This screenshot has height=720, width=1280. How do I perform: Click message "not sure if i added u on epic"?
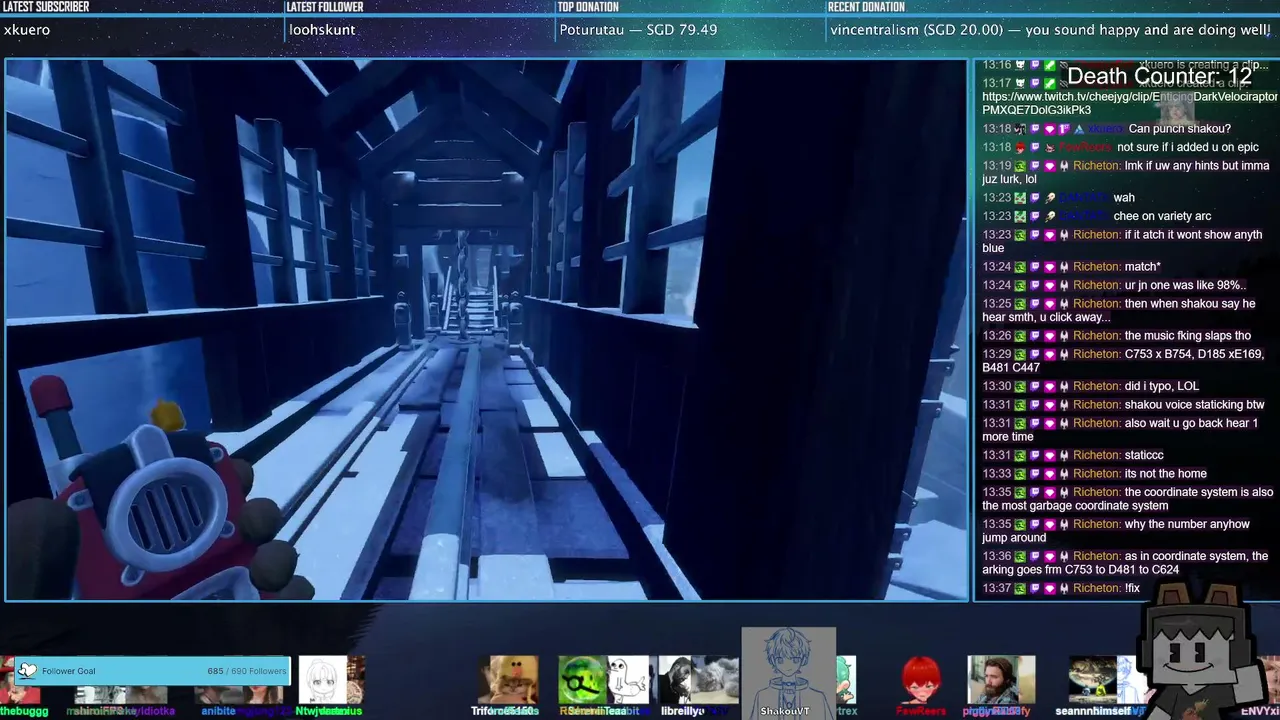[x=1188, y=148]
